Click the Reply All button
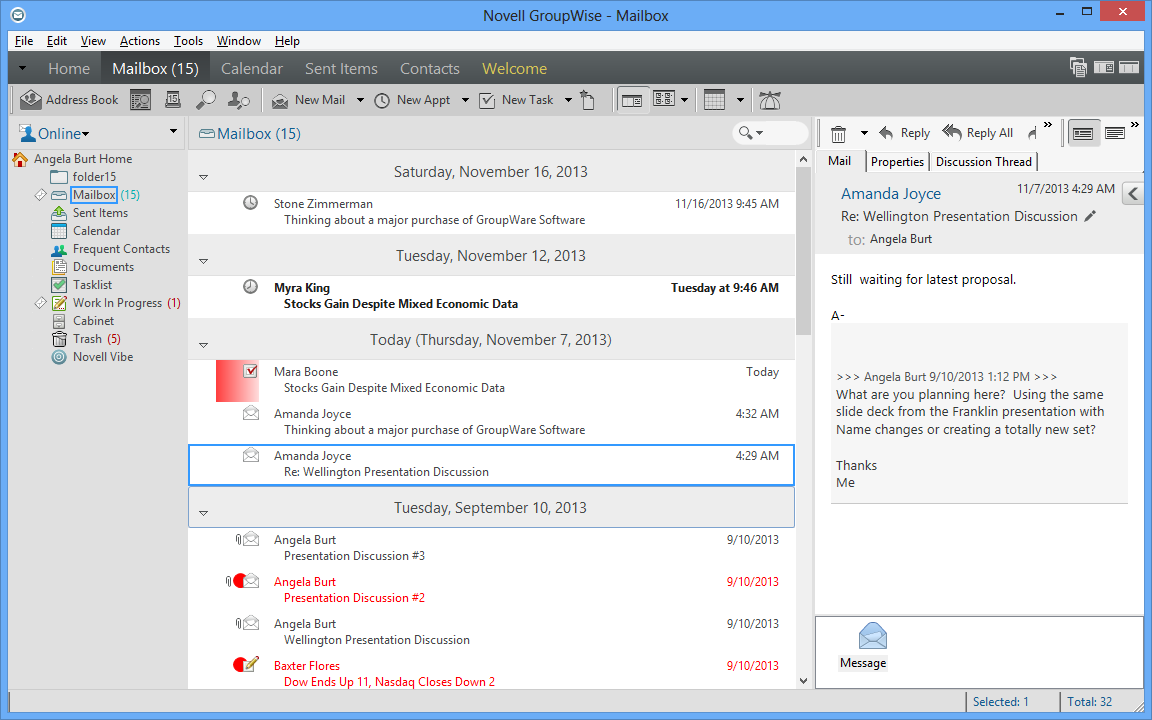The height and width of the screenshot is (720, 1152). [978, 133]
